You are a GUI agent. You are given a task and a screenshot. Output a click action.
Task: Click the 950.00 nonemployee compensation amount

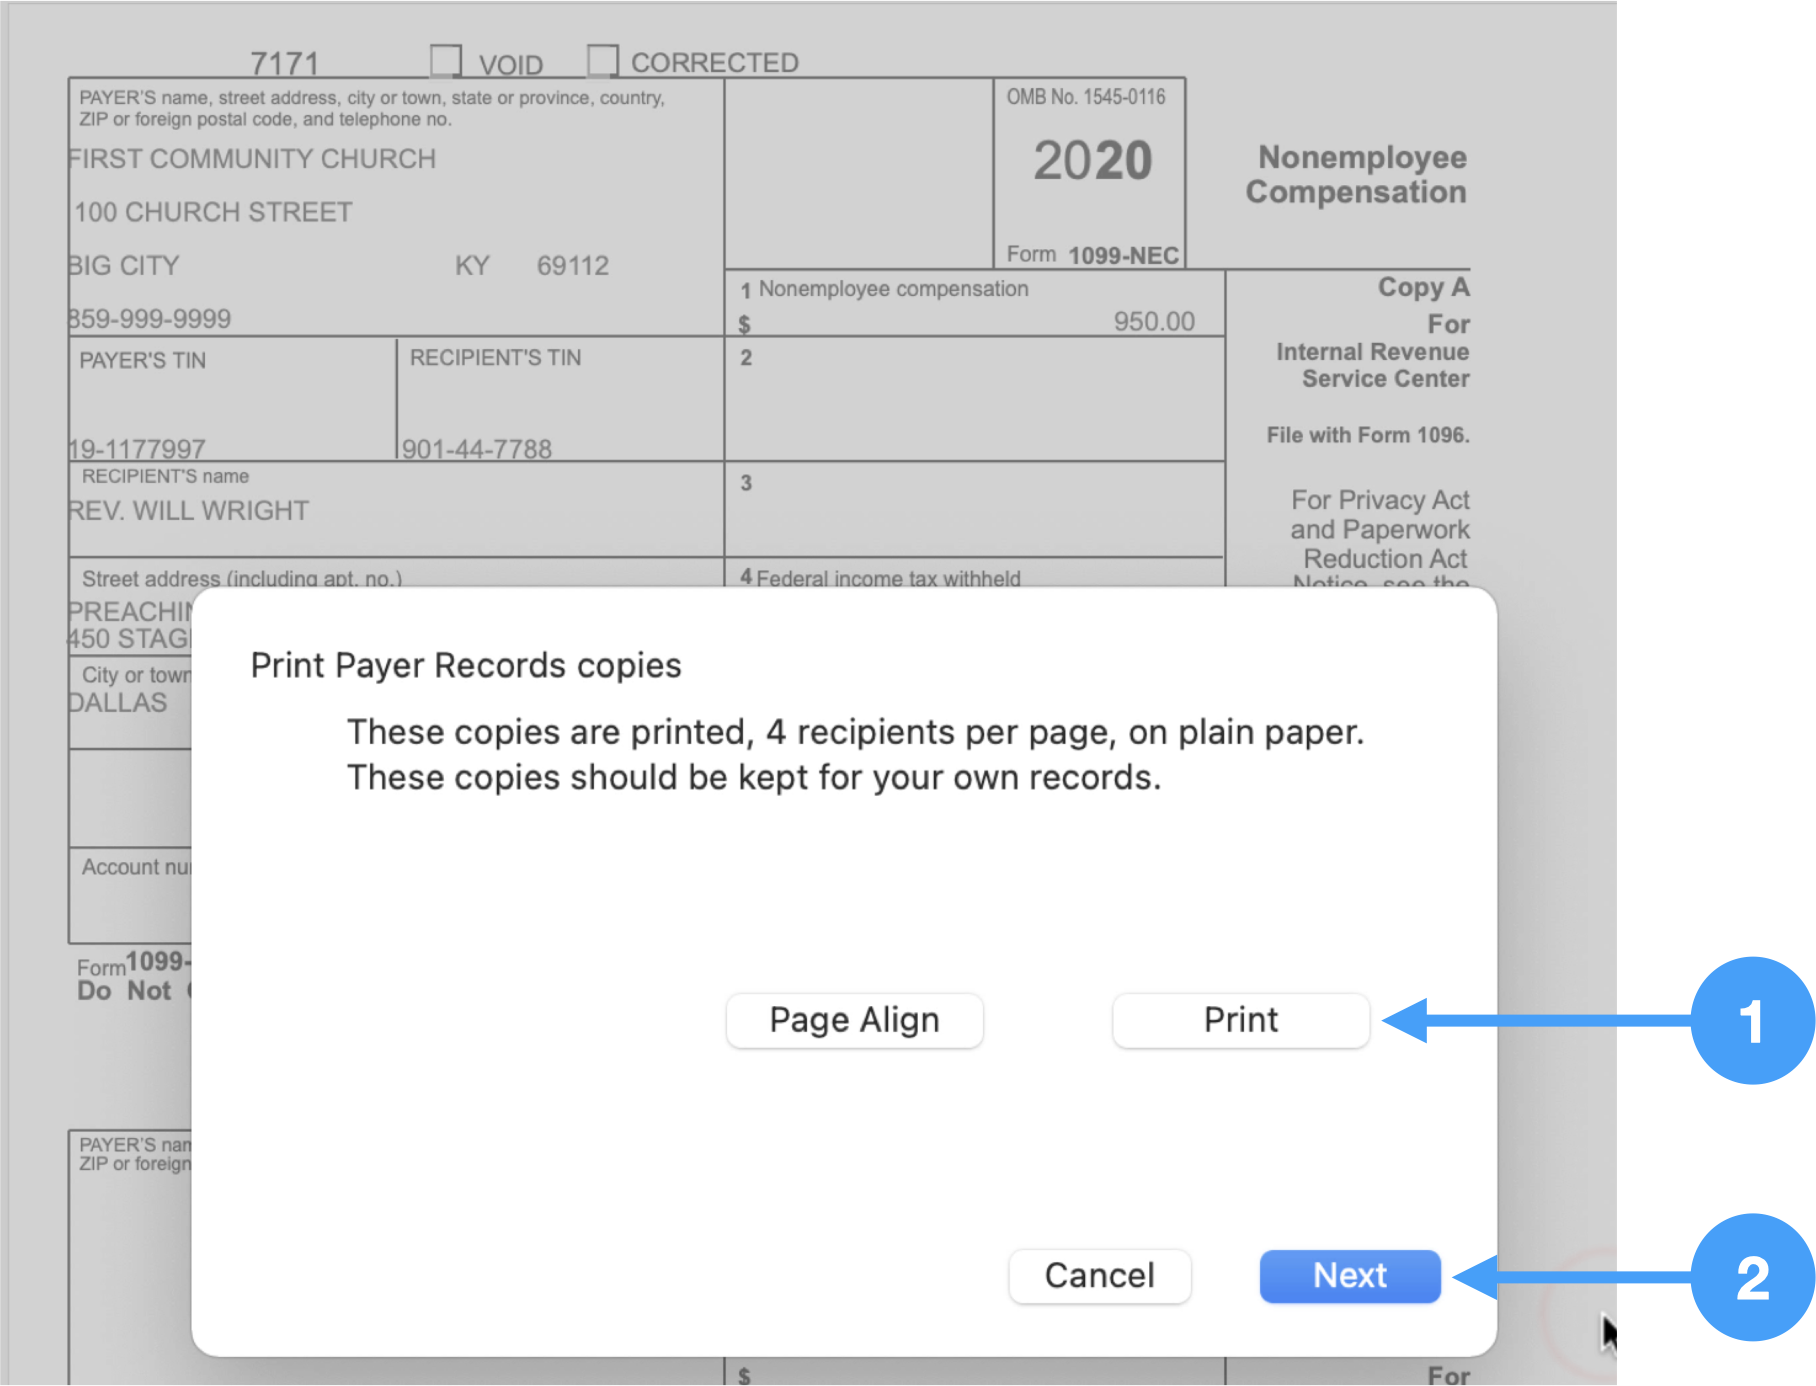tap(1153, 321)
